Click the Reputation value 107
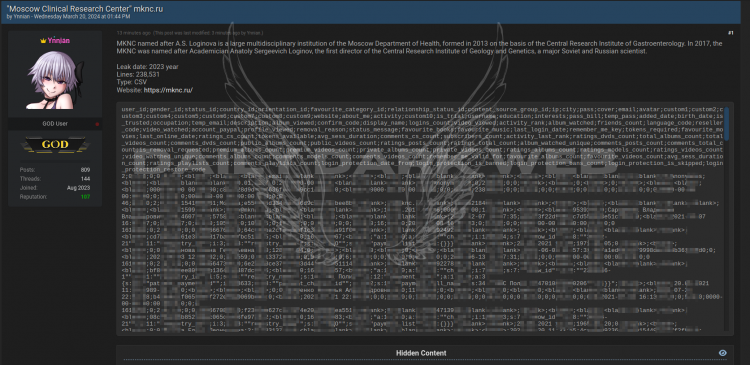 click(85, 197)
